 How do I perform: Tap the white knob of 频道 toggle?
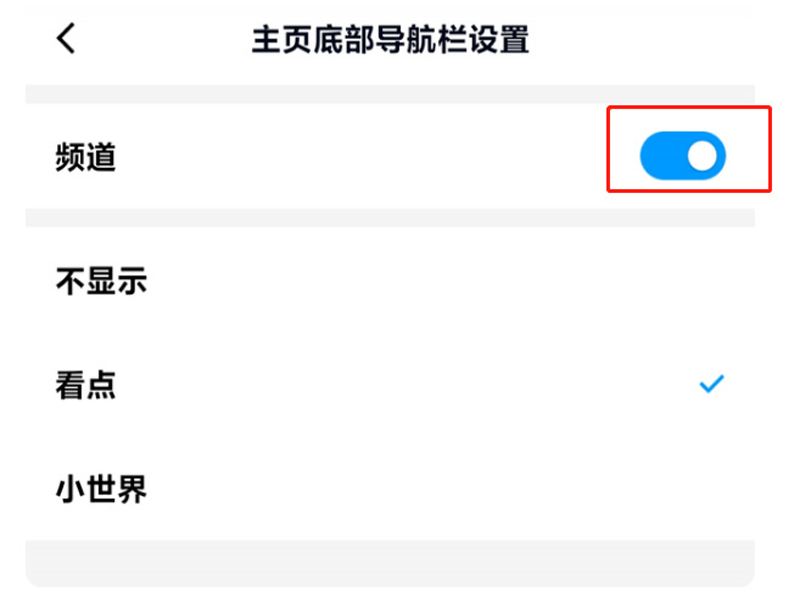[703, 156]
